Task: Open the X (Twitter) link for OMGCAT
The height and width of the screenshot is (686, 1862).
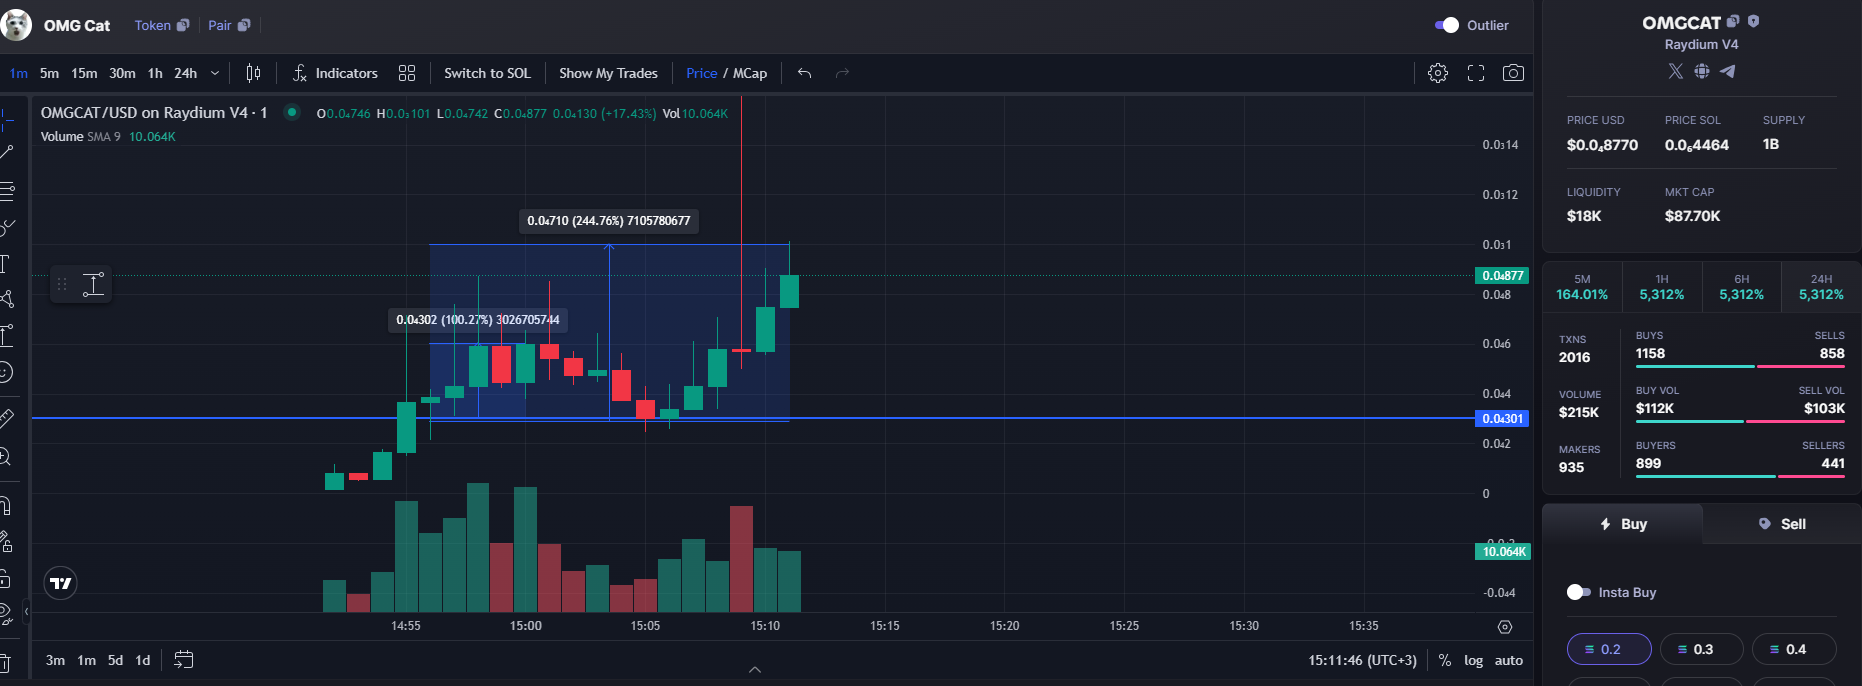Action: click(1676, 71)
